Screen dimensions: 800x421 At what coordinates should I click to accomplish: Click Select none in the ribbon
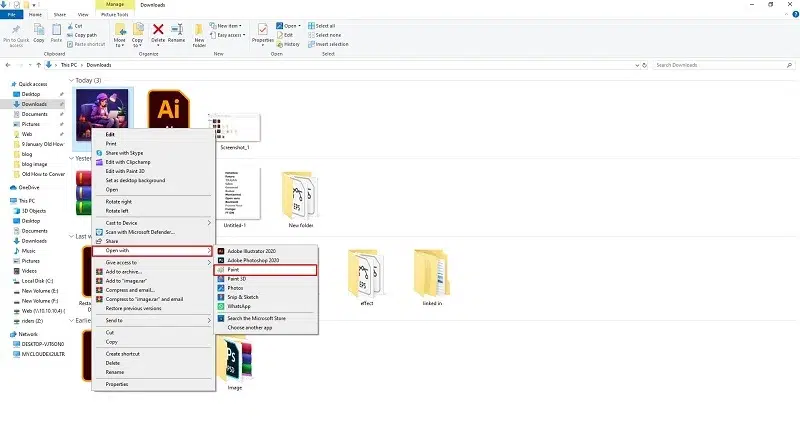(x=324, y=35)
